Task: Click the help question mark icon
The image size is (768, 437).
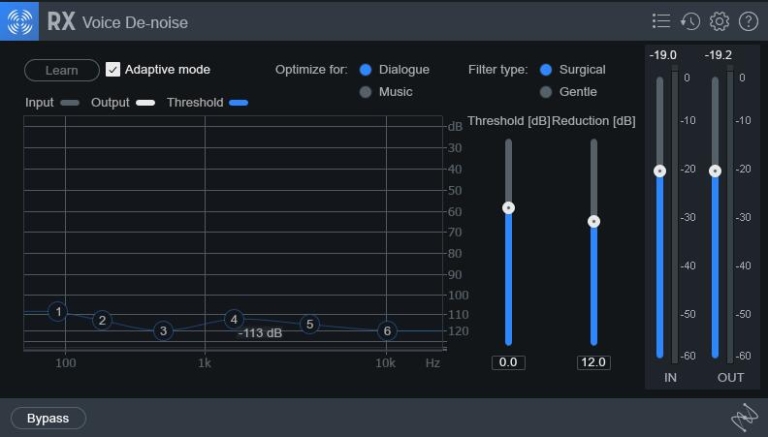Action: (748, 21)
